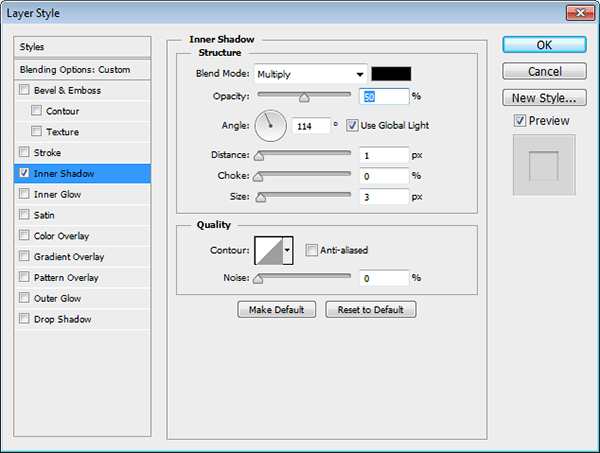Click the angle dial control

pyautogui.click(x=271, y=125)
